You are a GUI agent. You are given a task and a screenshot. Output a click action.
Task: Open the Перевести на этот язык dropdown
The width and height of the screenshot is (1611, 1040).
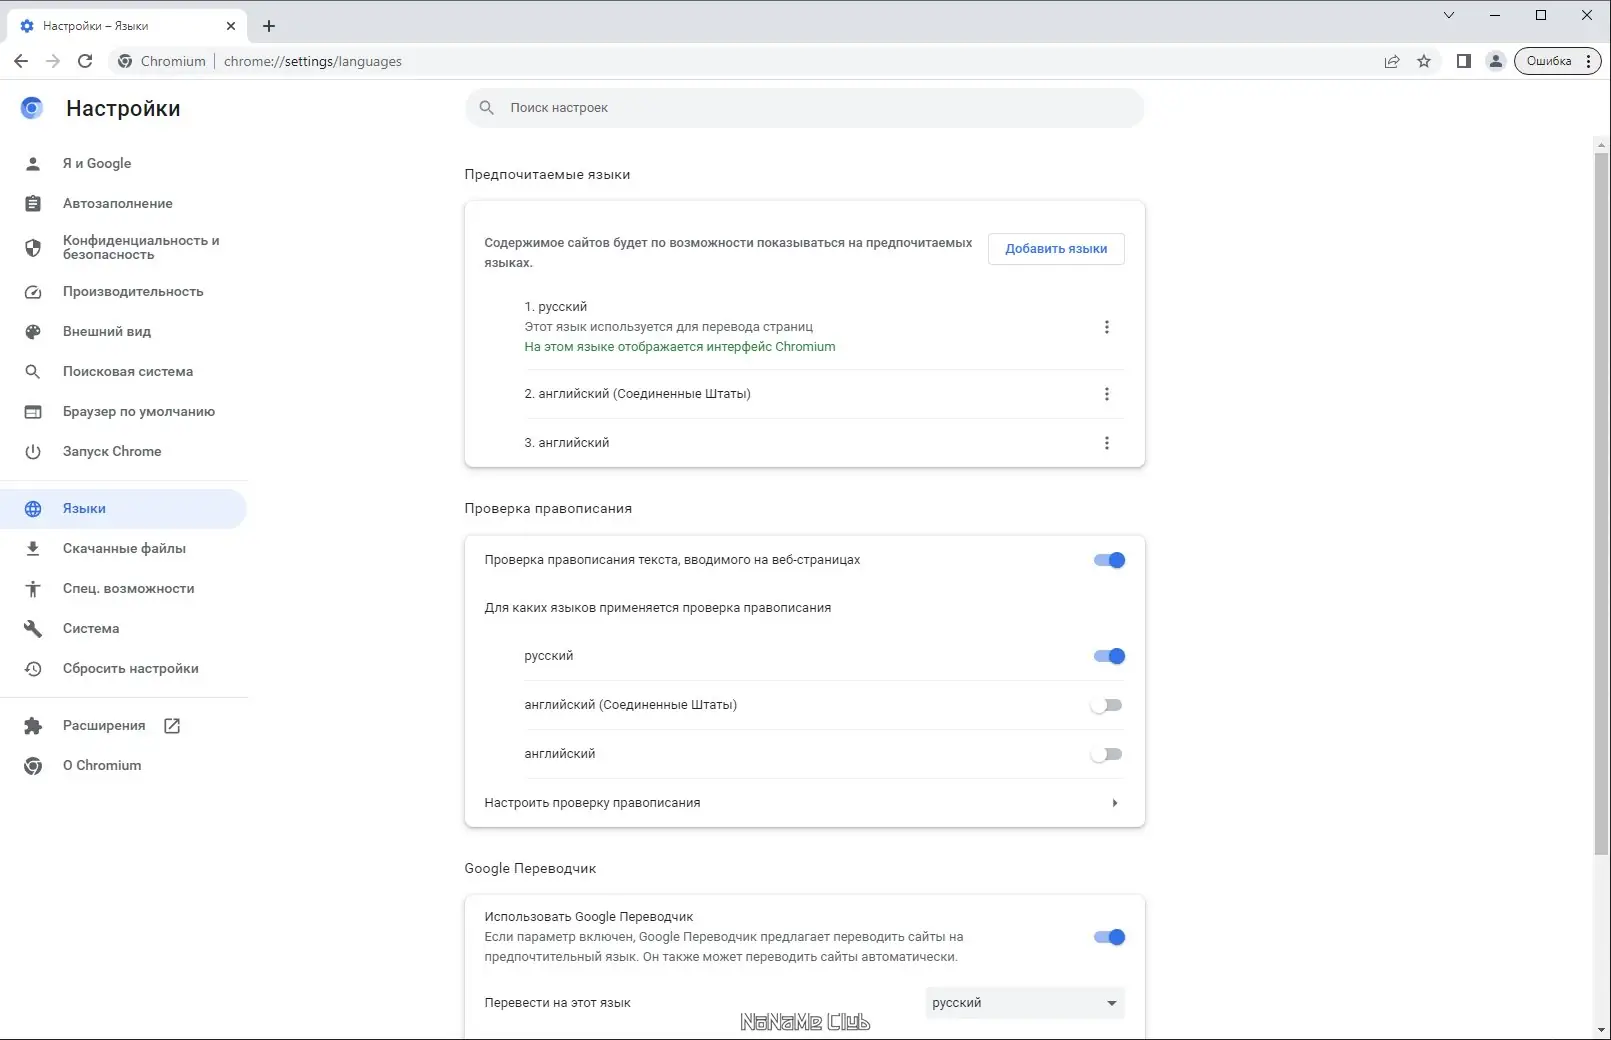[1023, 1002]
